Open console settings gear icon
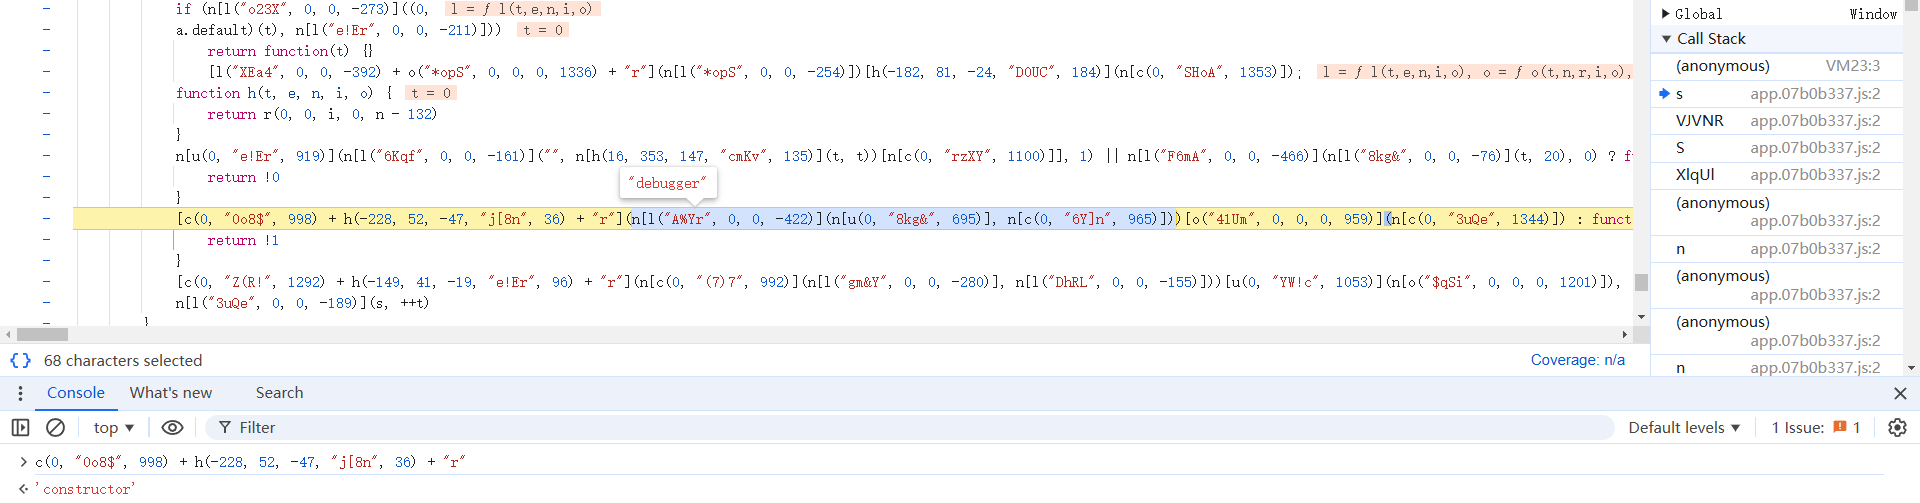The height and width of the screenshot is (503, 1920). tap(1897, 427)
